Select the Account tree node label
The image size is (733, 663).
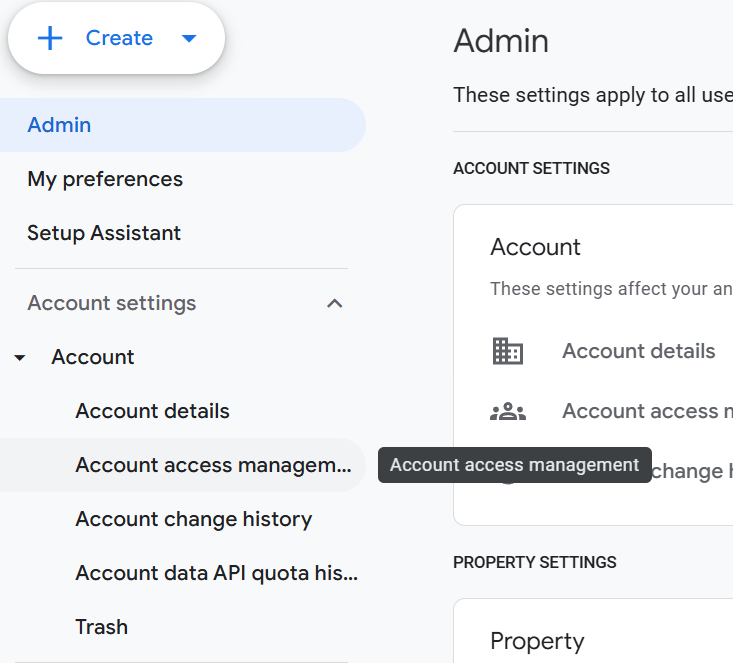[x=93, y=357]
